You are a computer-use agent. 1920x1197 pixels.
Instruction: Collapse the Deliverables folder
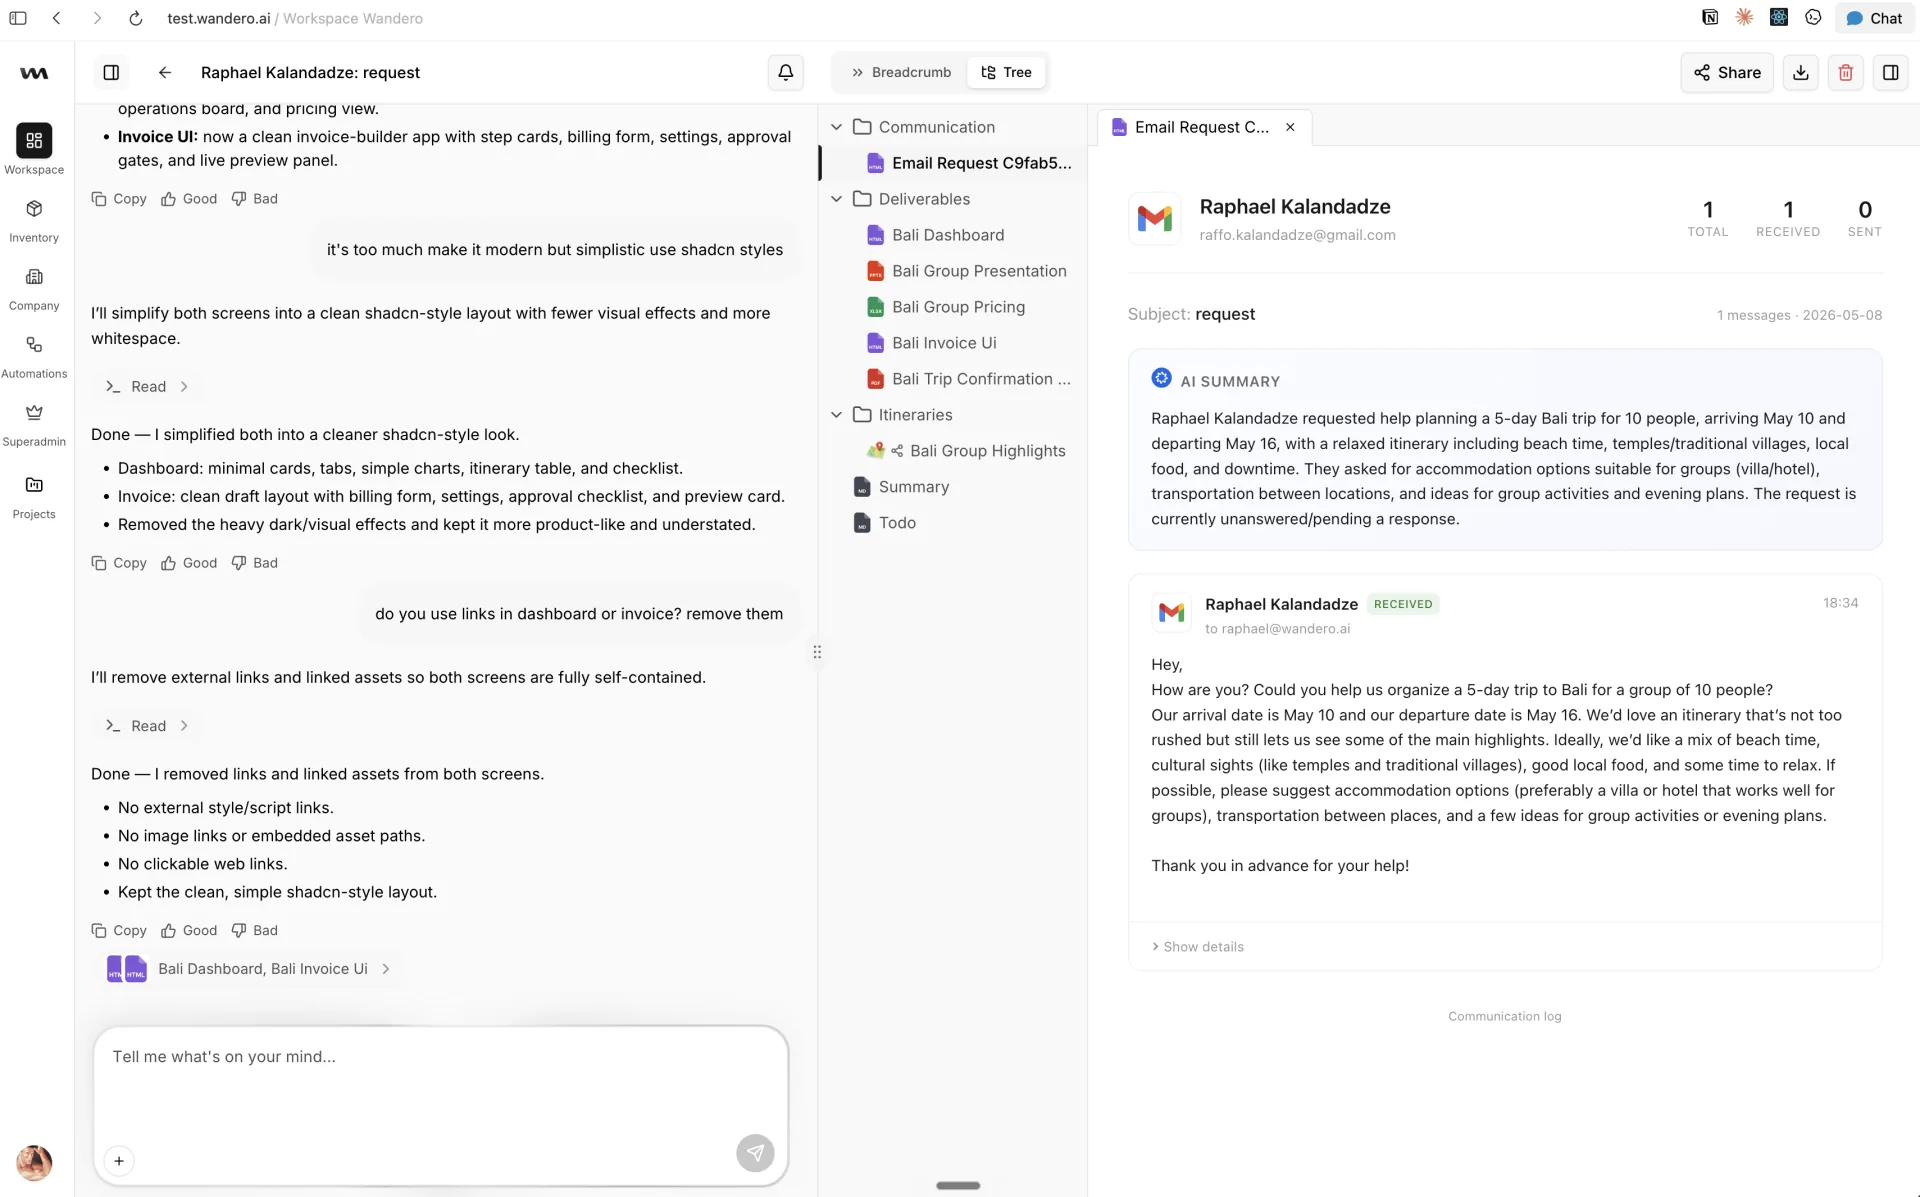pyautogui.click(x=837, y=199)
